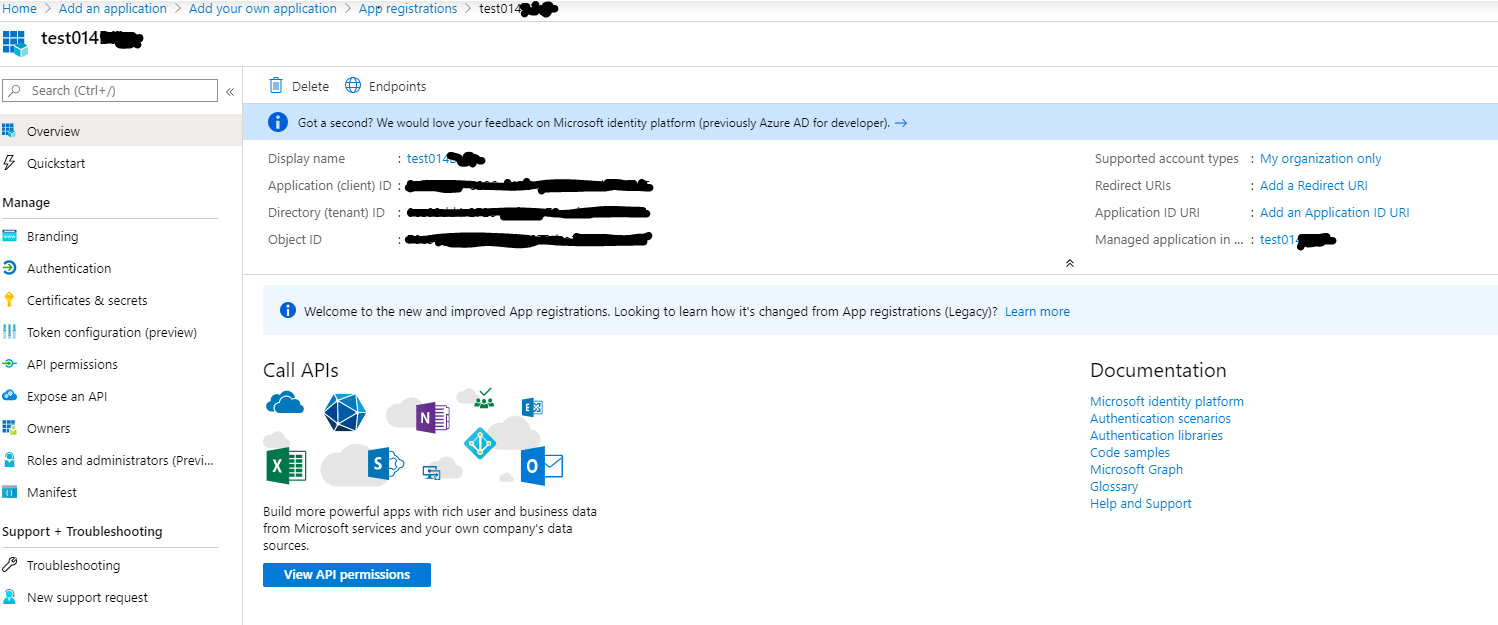Click the New support request icon

[9, 597]
